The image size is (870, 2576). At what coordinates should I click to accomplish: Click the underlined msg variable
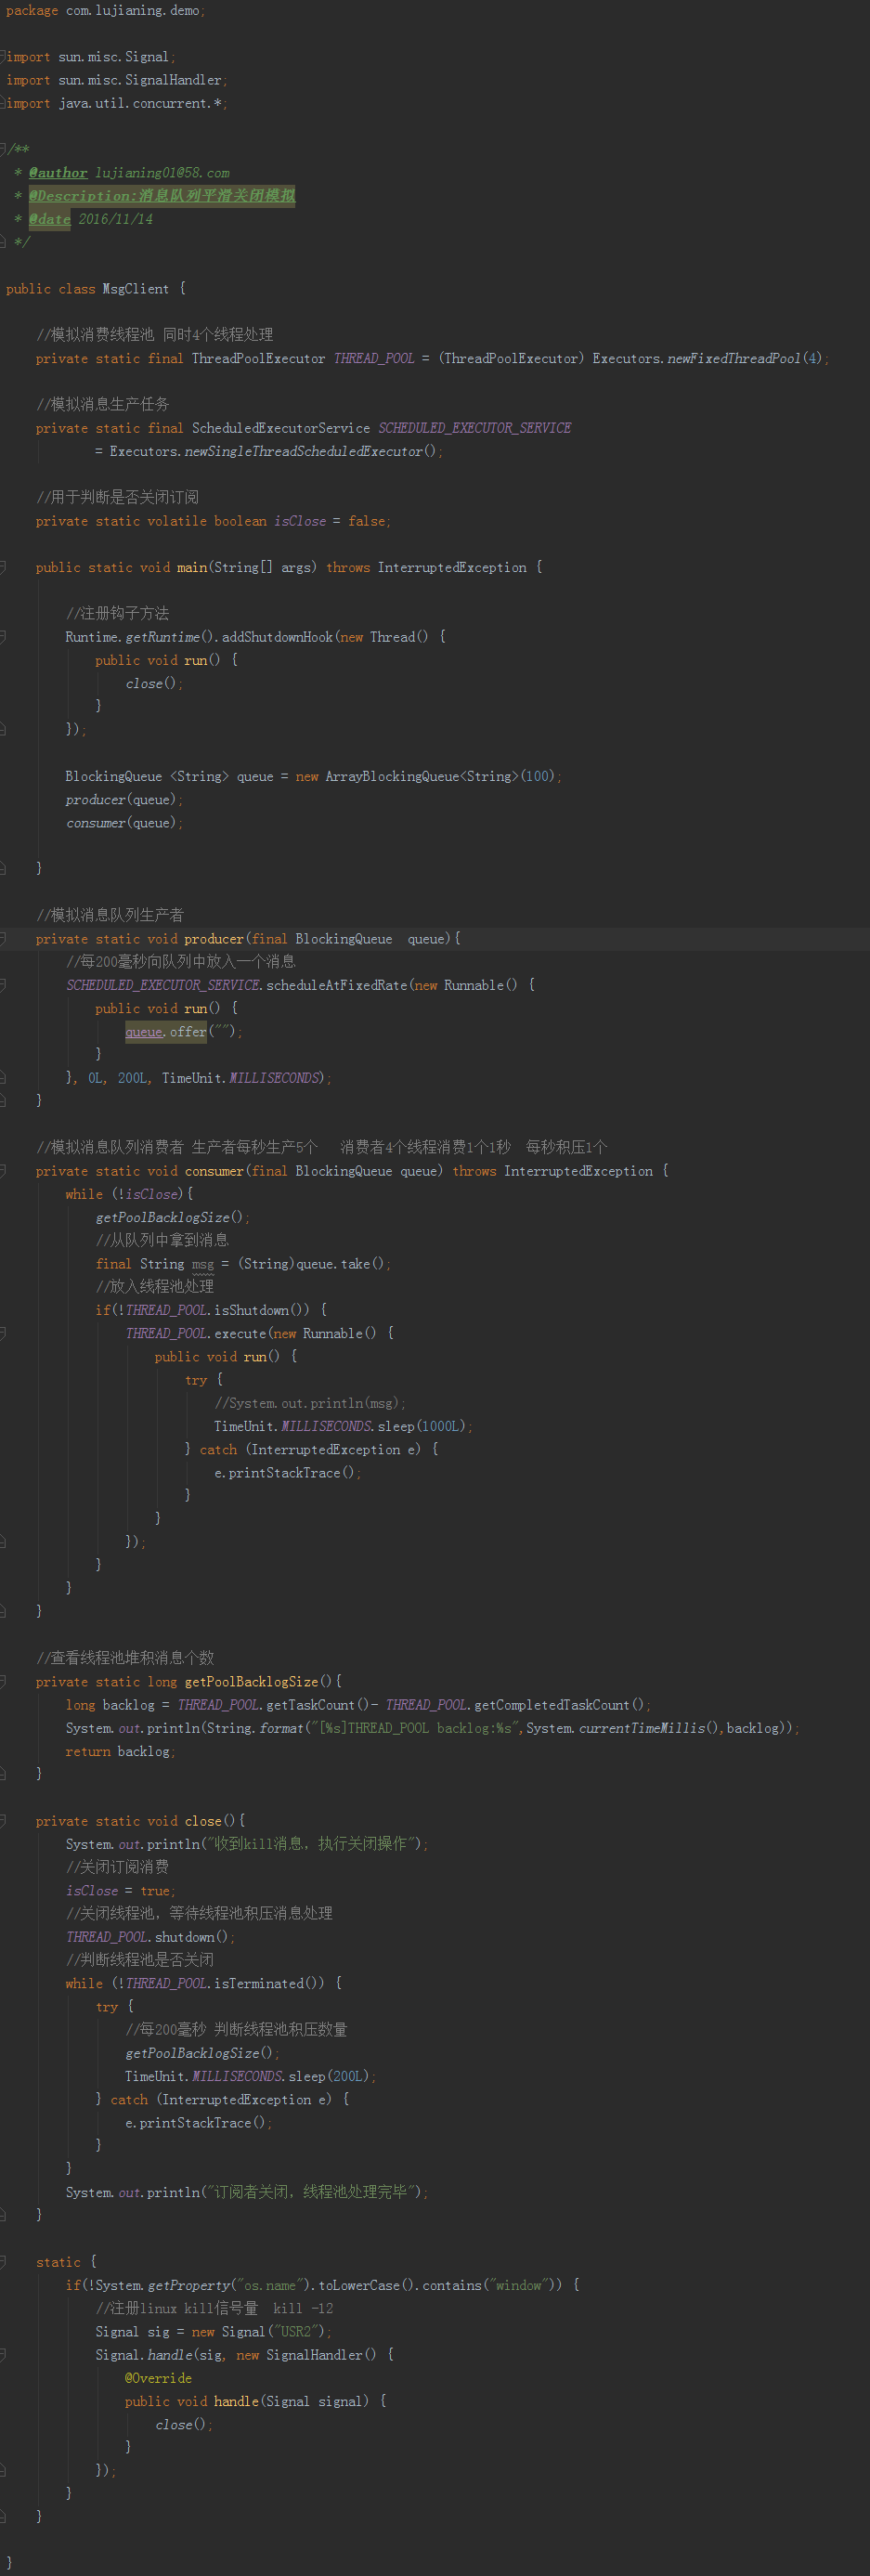coord(203,1264)
